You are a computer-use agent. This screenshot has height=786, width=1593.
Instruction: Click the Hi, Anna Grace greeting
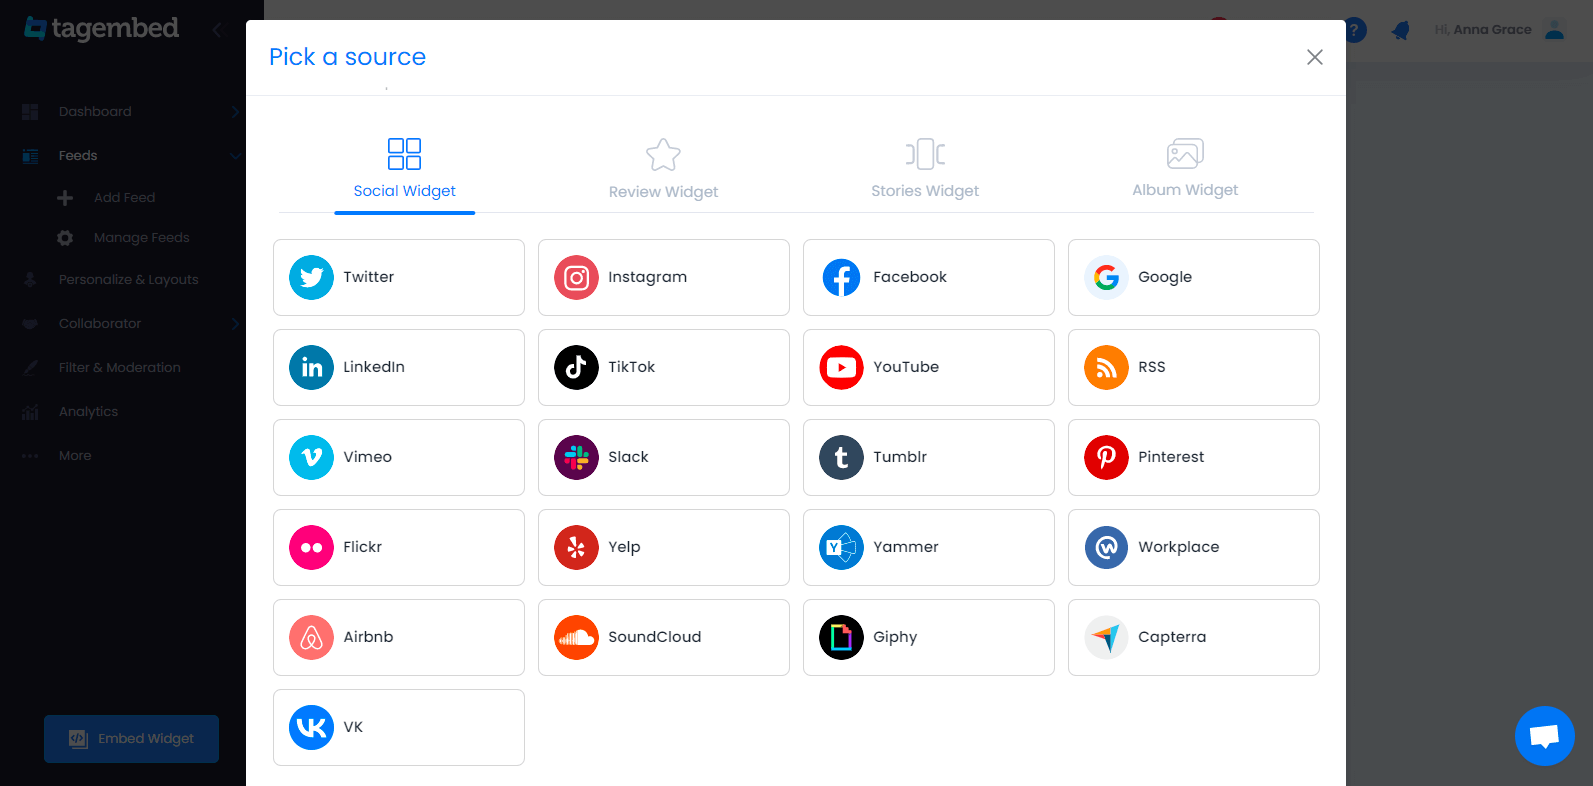pos(1482,30)
